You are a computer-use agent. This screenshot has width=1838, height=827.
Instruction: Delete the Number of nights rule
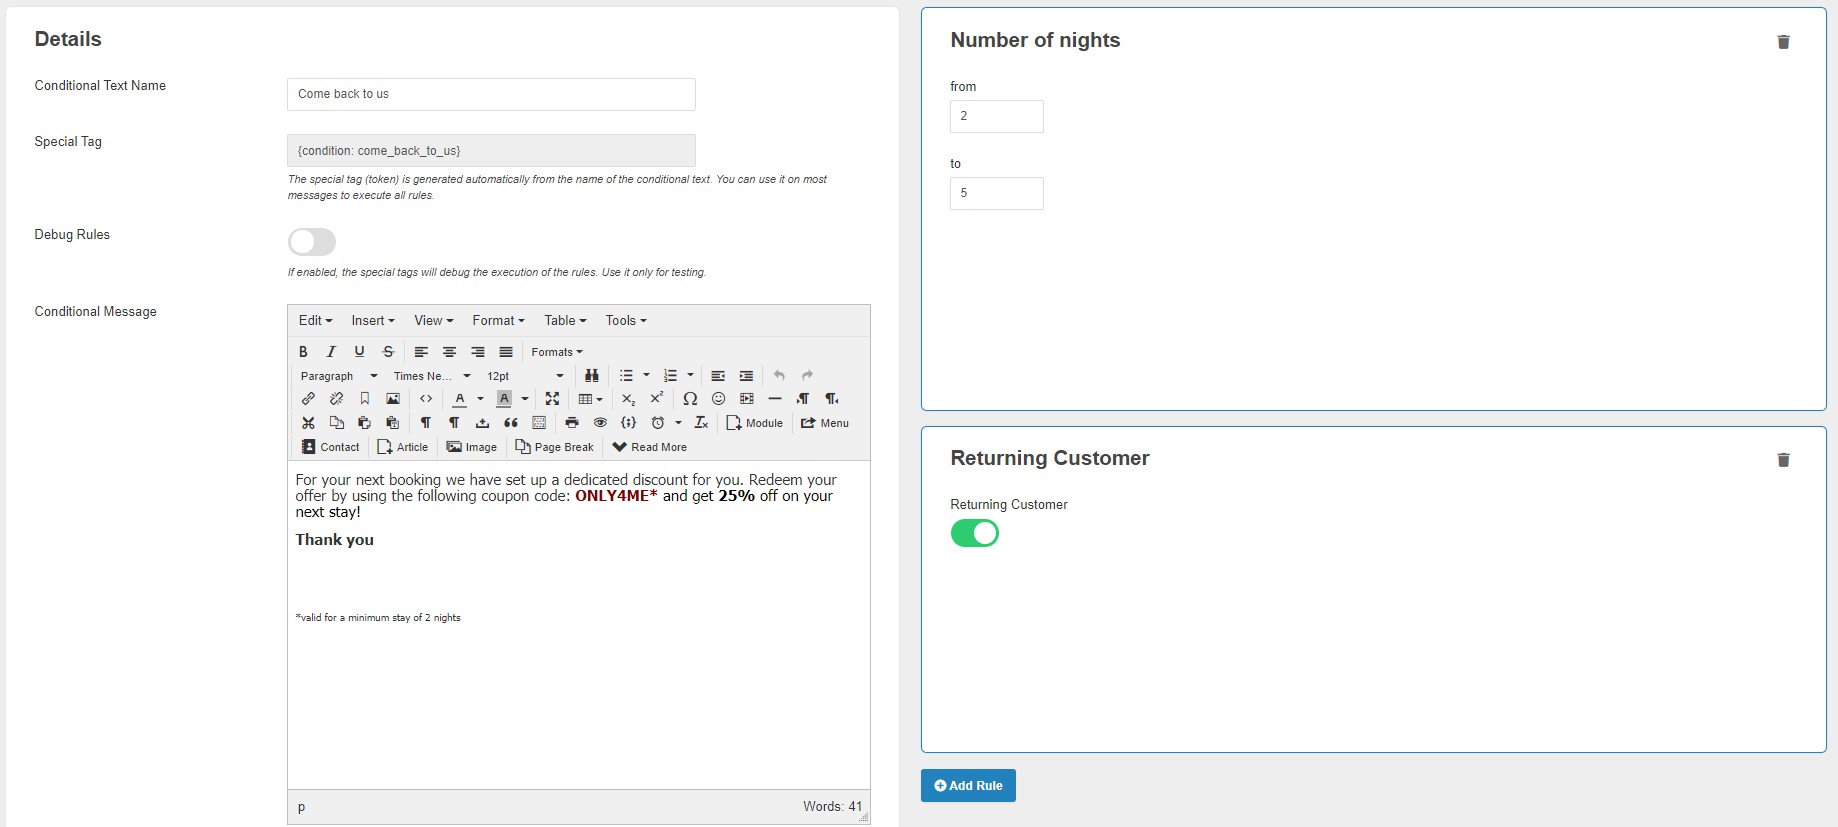(1783, 42)
